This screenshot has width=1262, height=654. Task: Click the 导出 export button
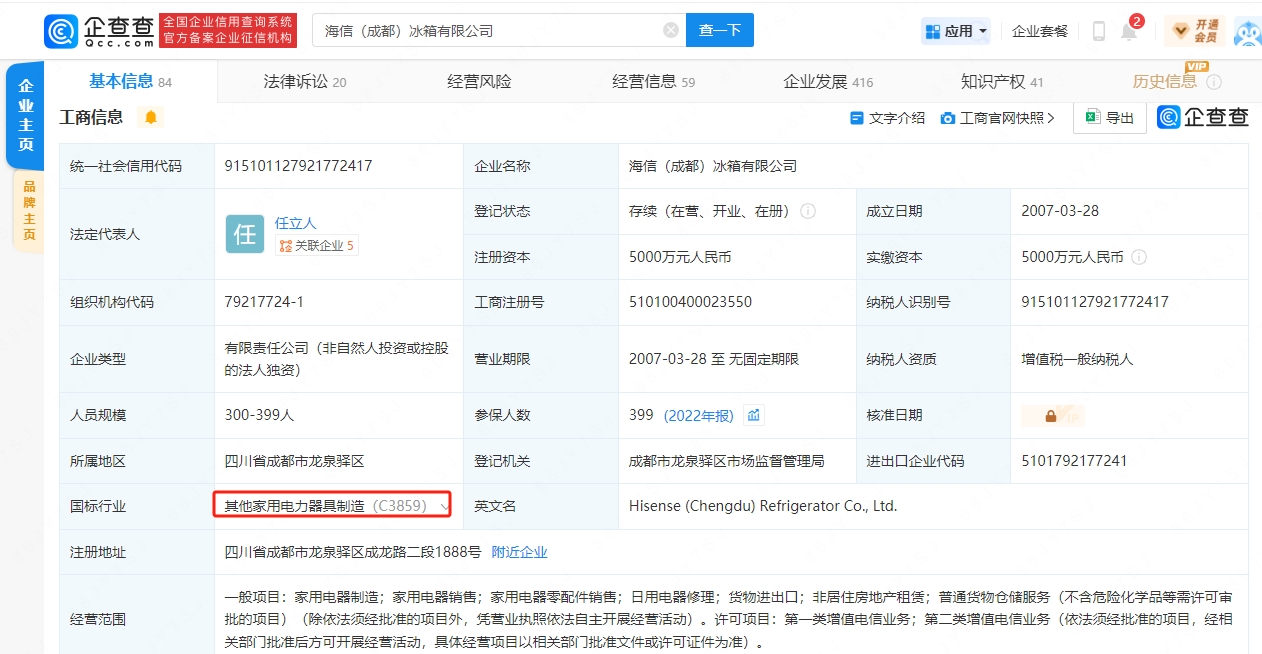(1109, 118)
